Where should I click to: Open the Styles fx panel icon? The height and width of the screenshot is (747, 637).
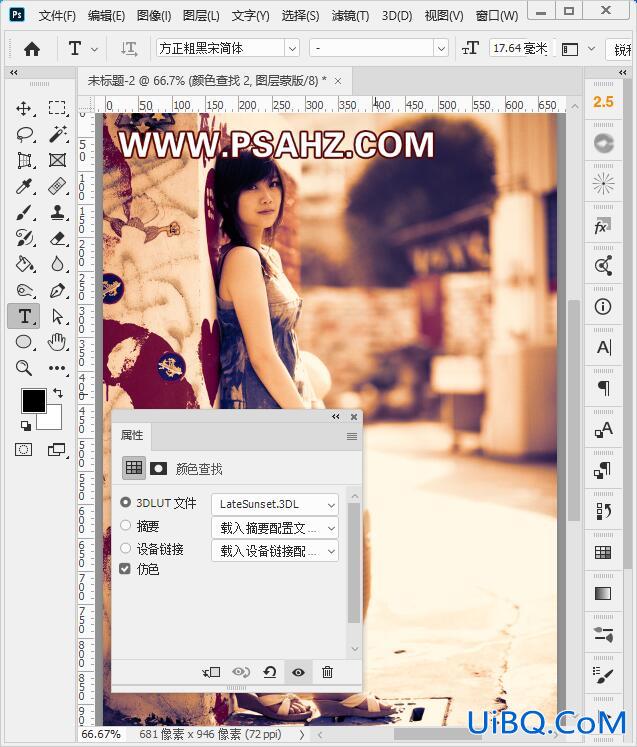[x=603, y=226]
